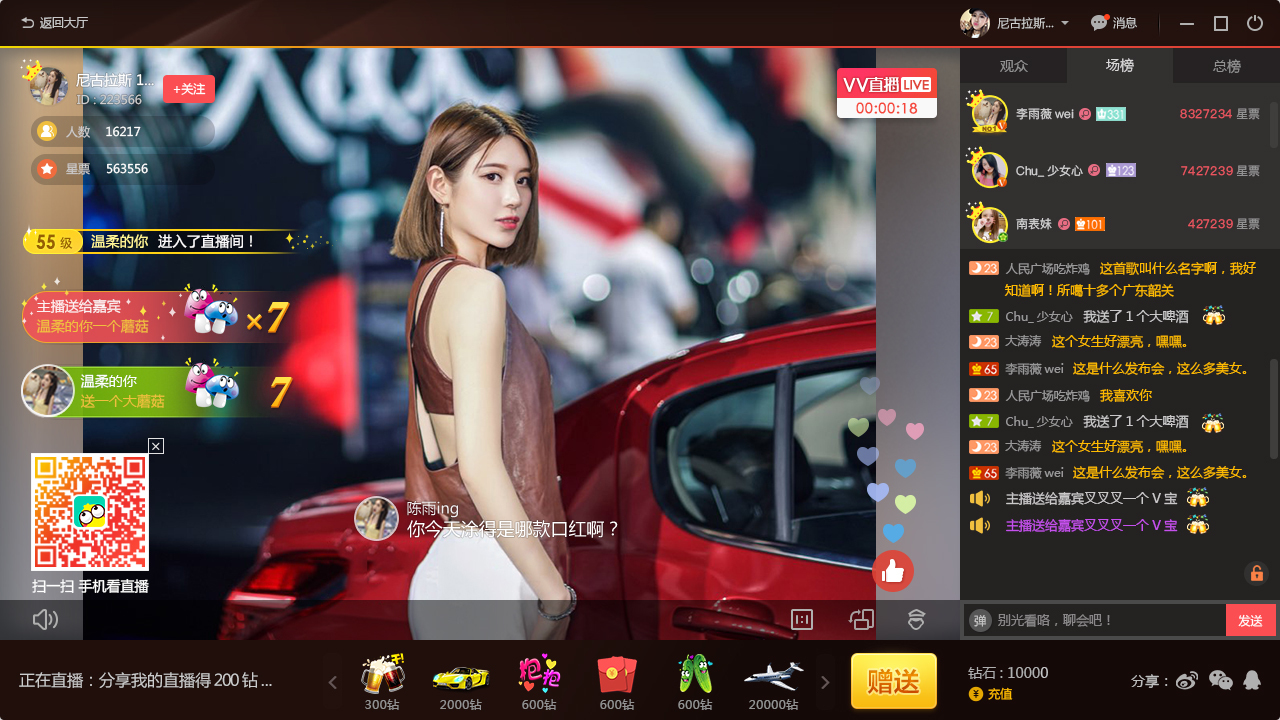Select the red envelope gift
Screen dimensions: 1280x720
pos(616,676)
